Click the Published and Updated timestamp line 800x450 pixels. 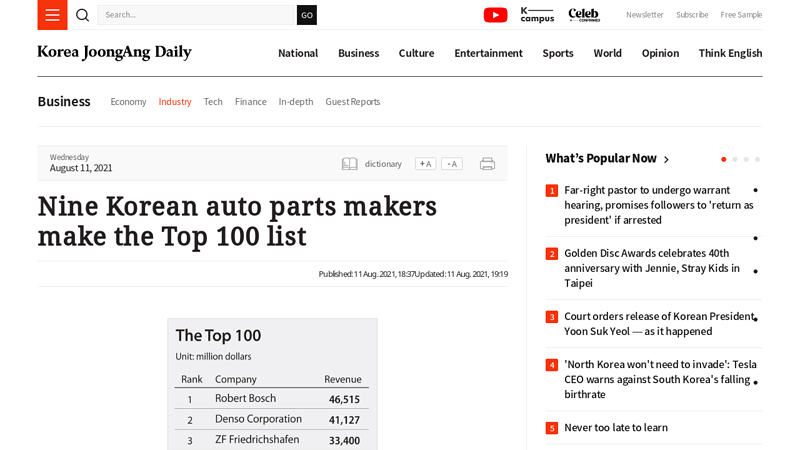click(x=413, y=274)
